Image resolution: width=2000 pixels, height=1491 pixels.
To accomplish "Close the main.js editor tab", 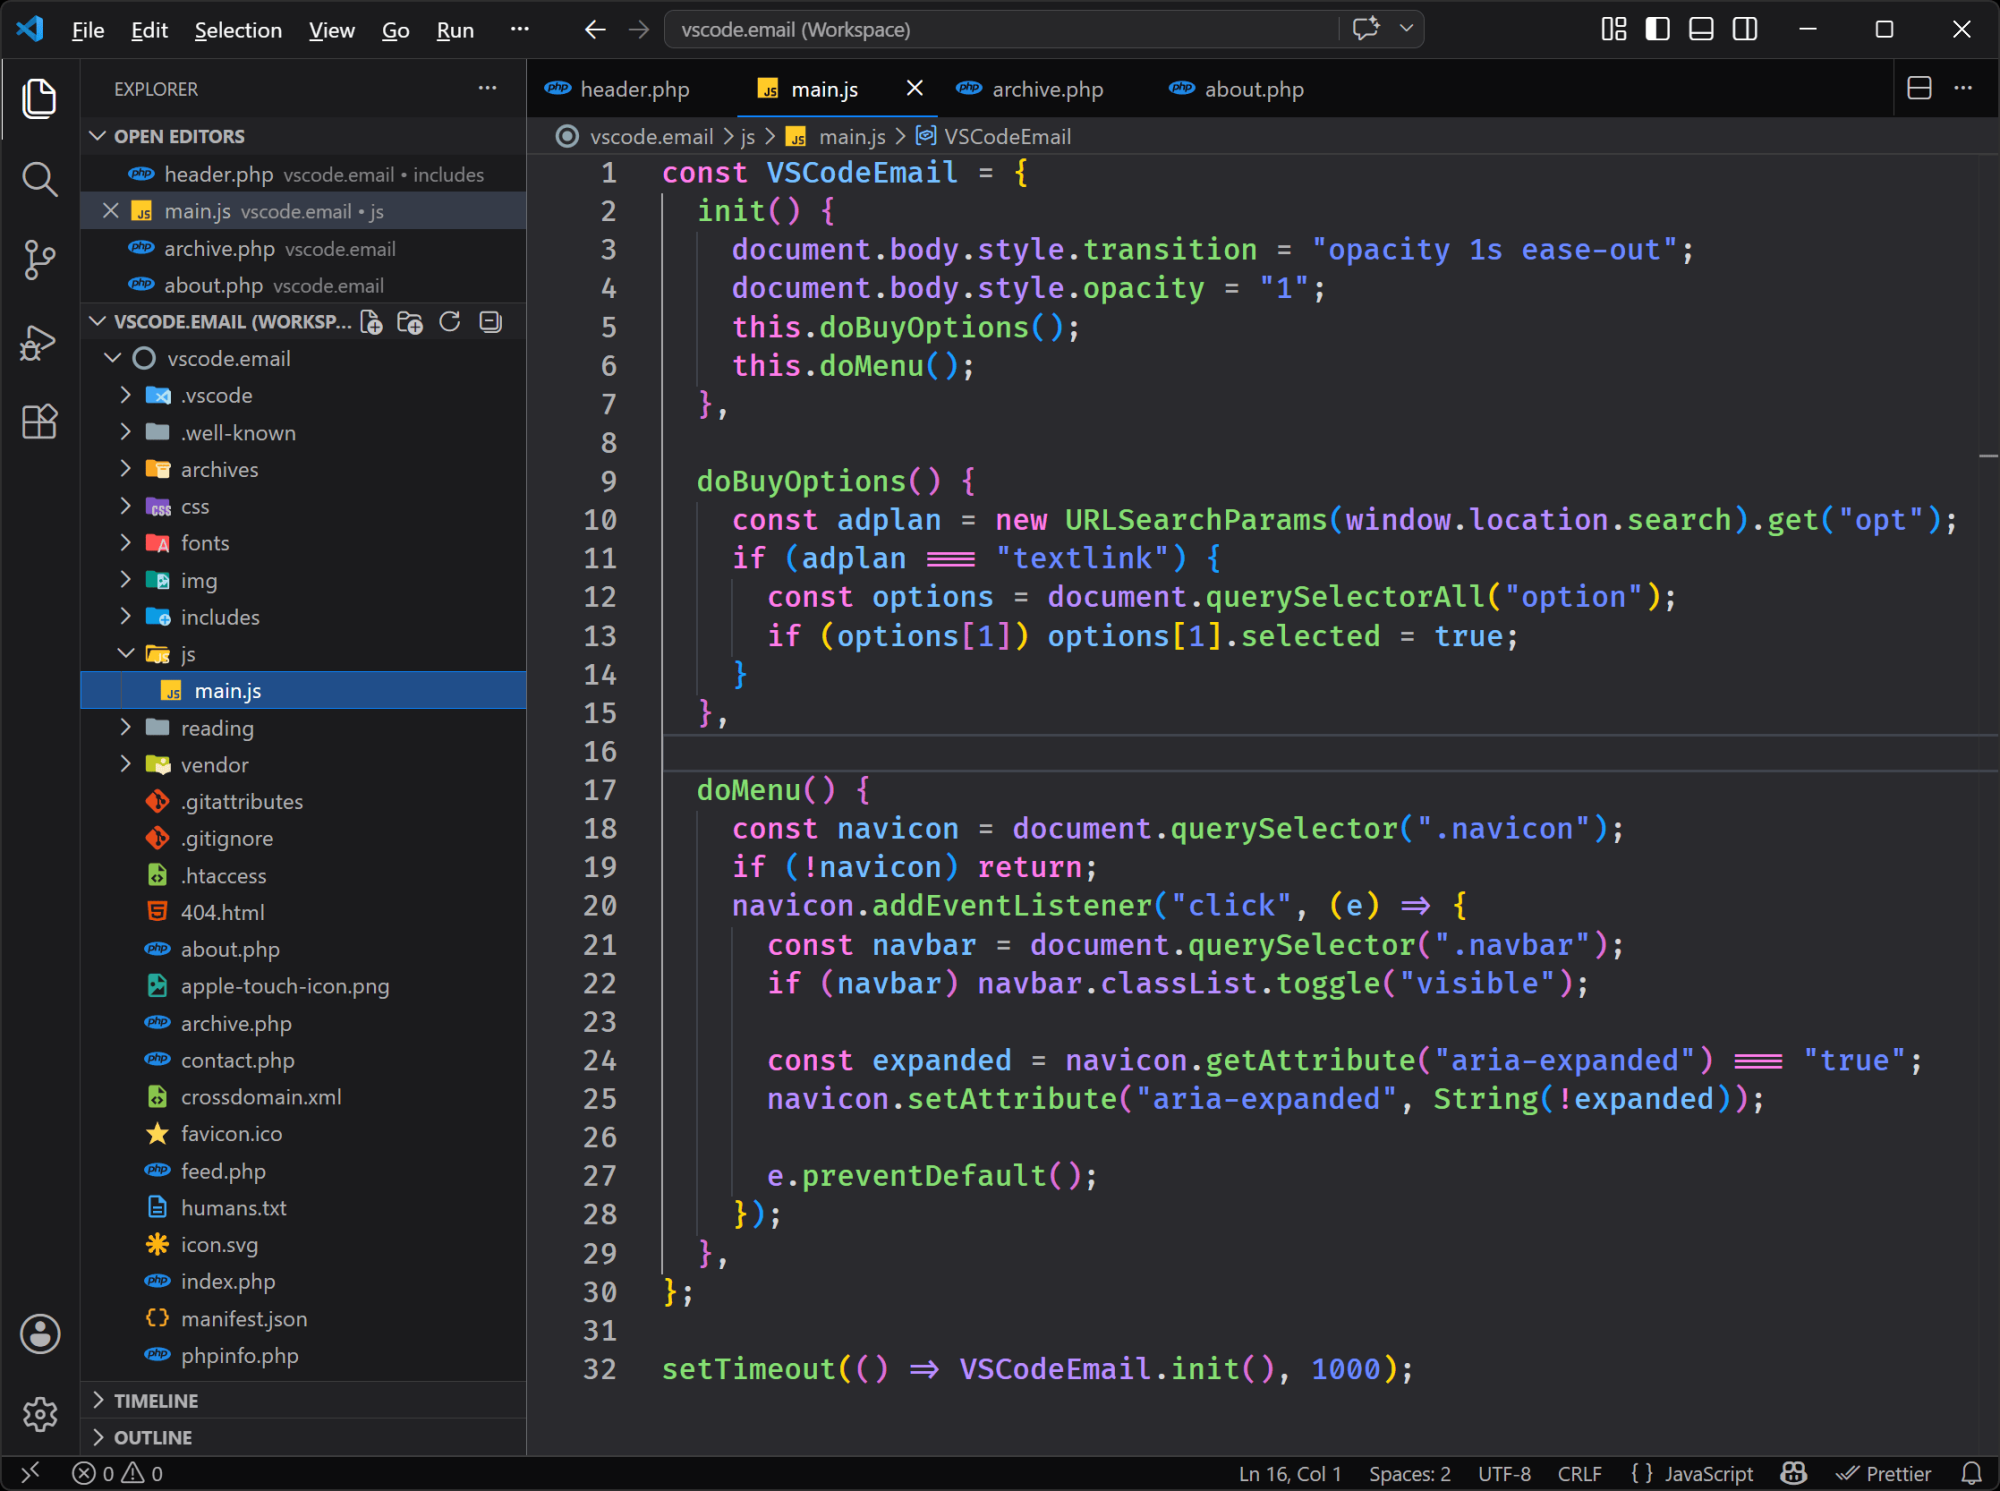I will point(914,89).
